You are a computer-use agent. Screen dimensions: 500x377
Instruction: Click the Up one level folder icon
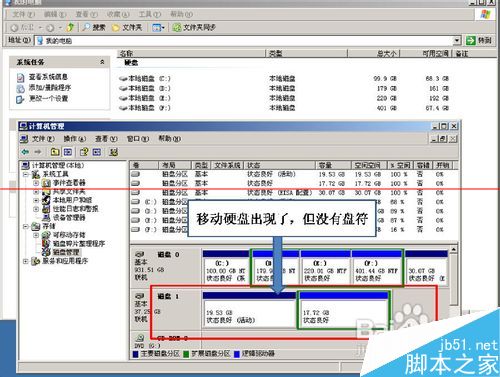pyautogui.click(x=55, y=152)
